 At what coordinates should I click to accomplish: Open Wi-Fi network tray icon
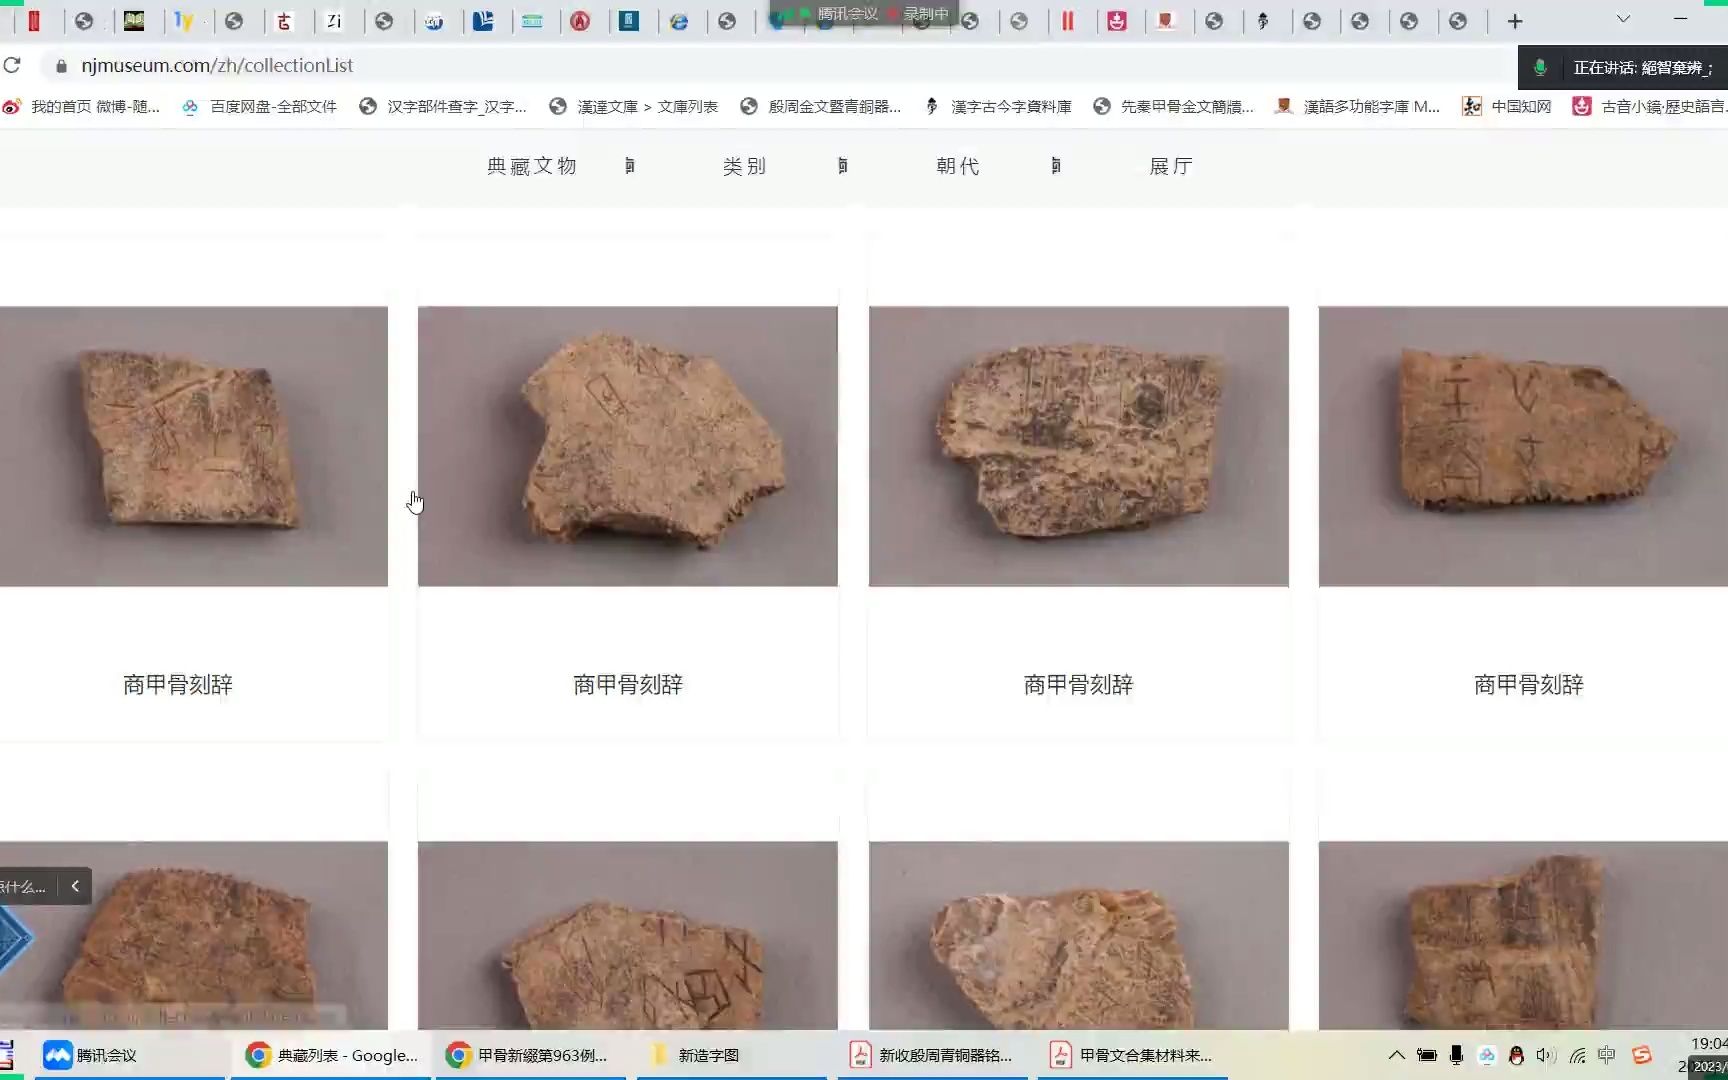click(1577, 1055)
